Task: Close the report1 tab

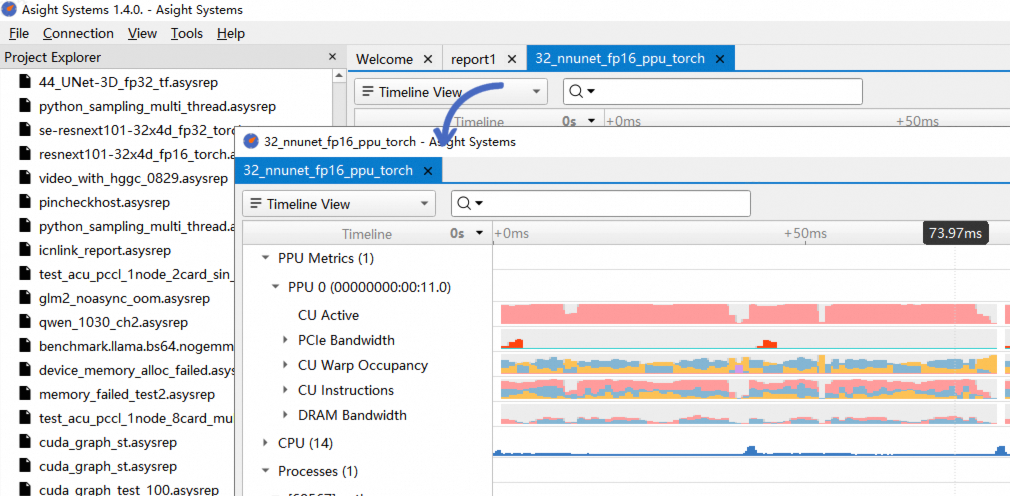Action: tap(512, 59)
